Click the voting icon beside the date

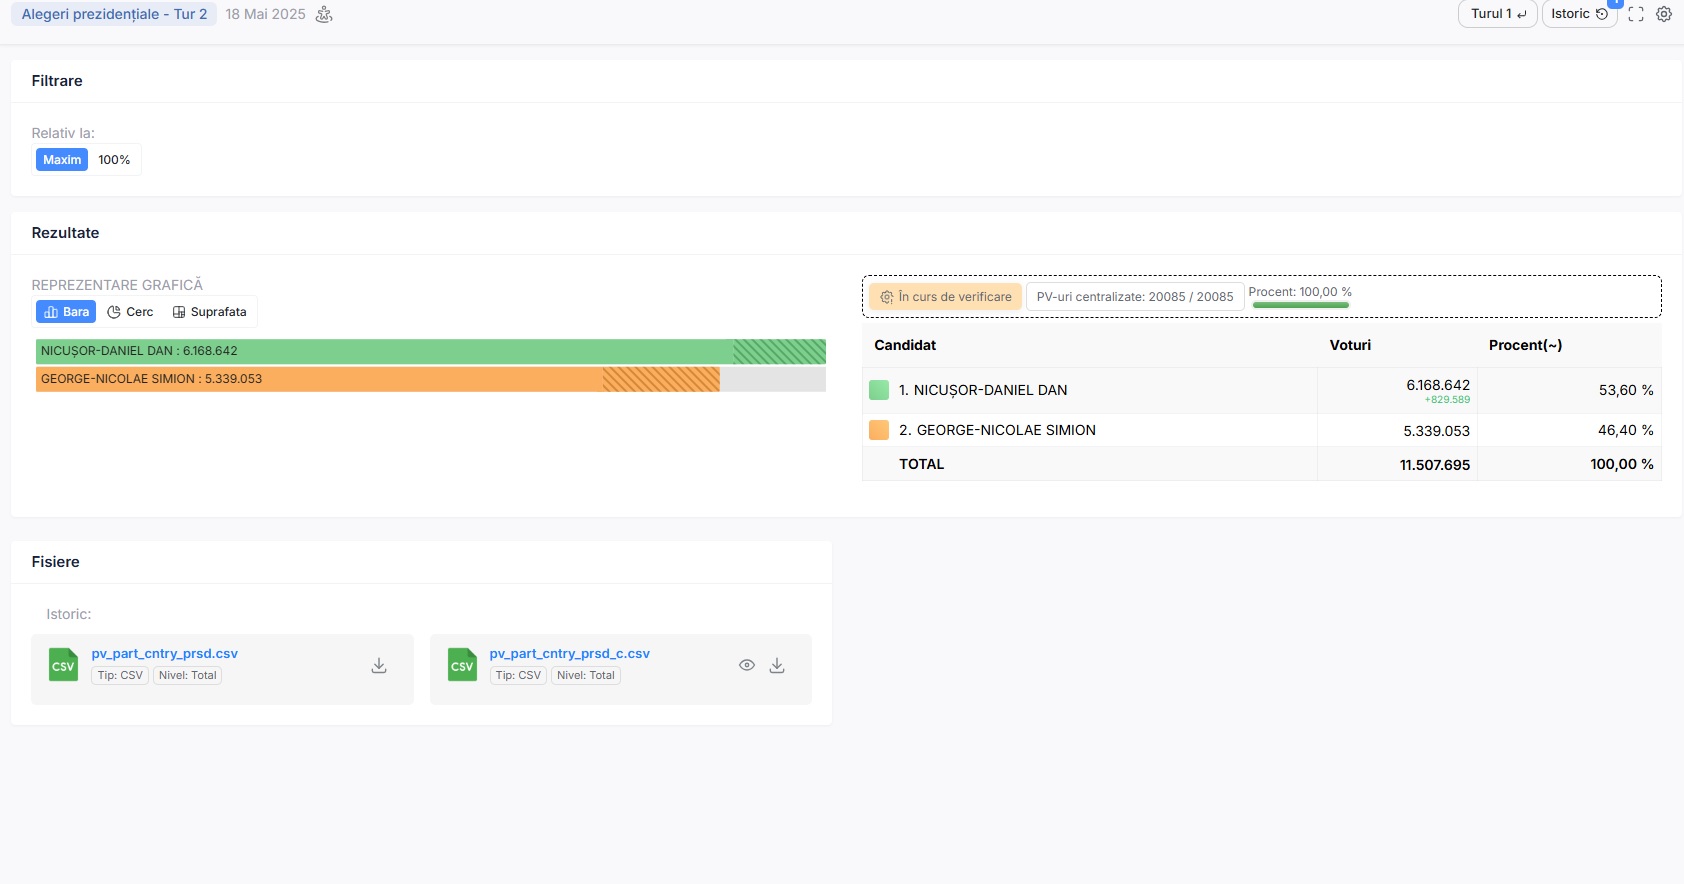click(x=324, y=14)
